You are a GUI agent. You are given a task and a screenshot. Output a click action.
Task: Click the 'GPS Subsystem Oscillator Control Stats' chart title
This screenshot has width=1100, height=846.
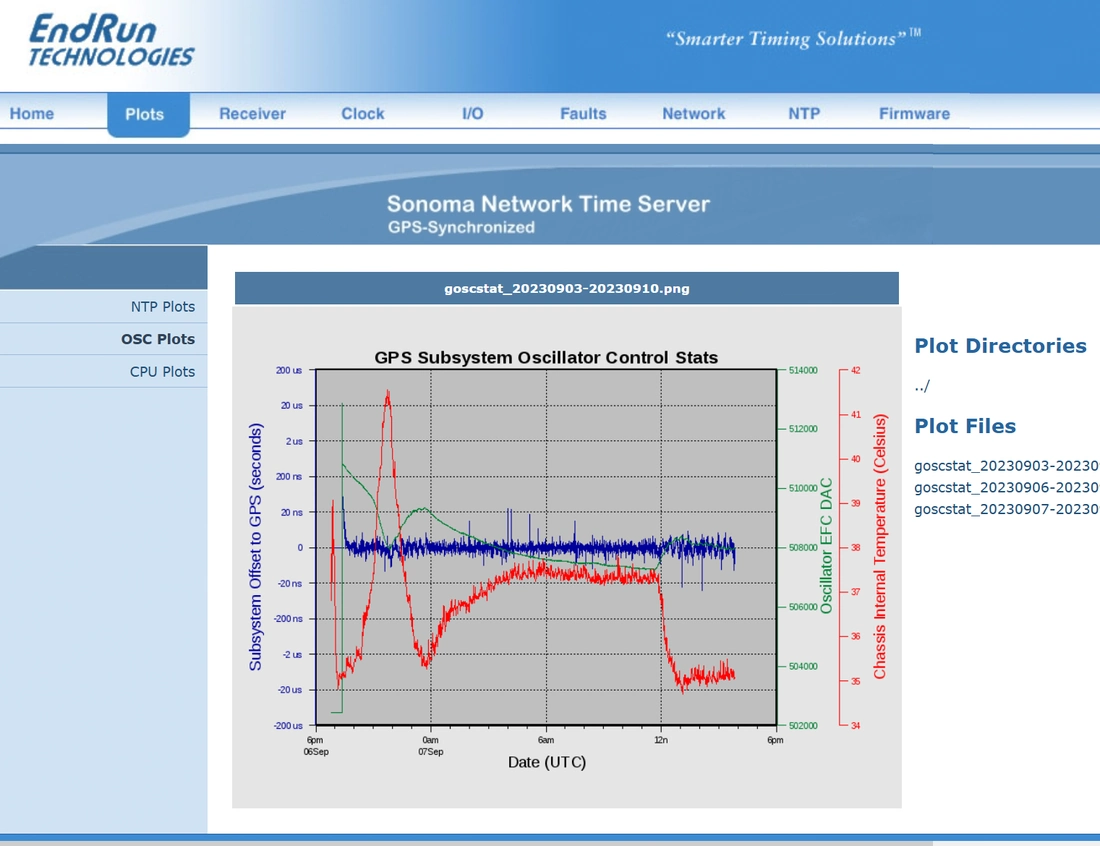546,358
